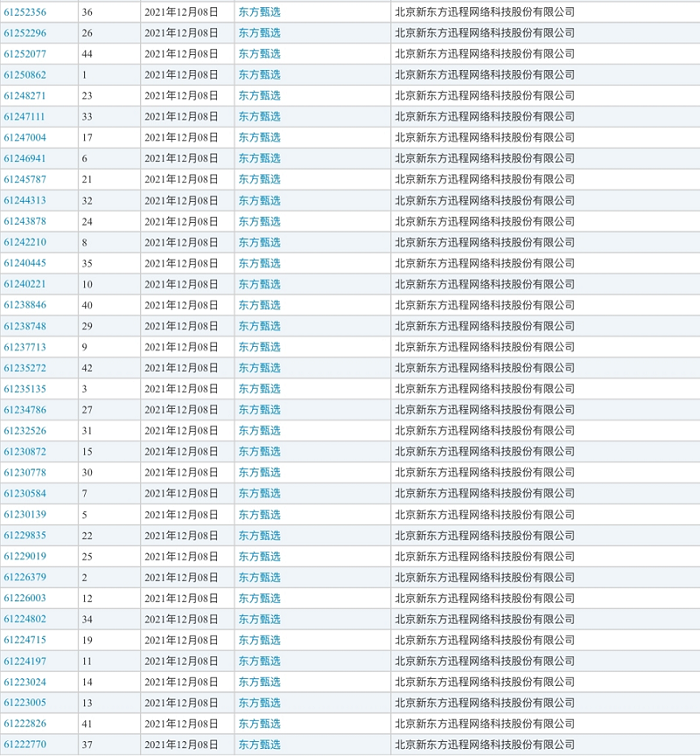Click registration number 61224197

pos(24,661)
